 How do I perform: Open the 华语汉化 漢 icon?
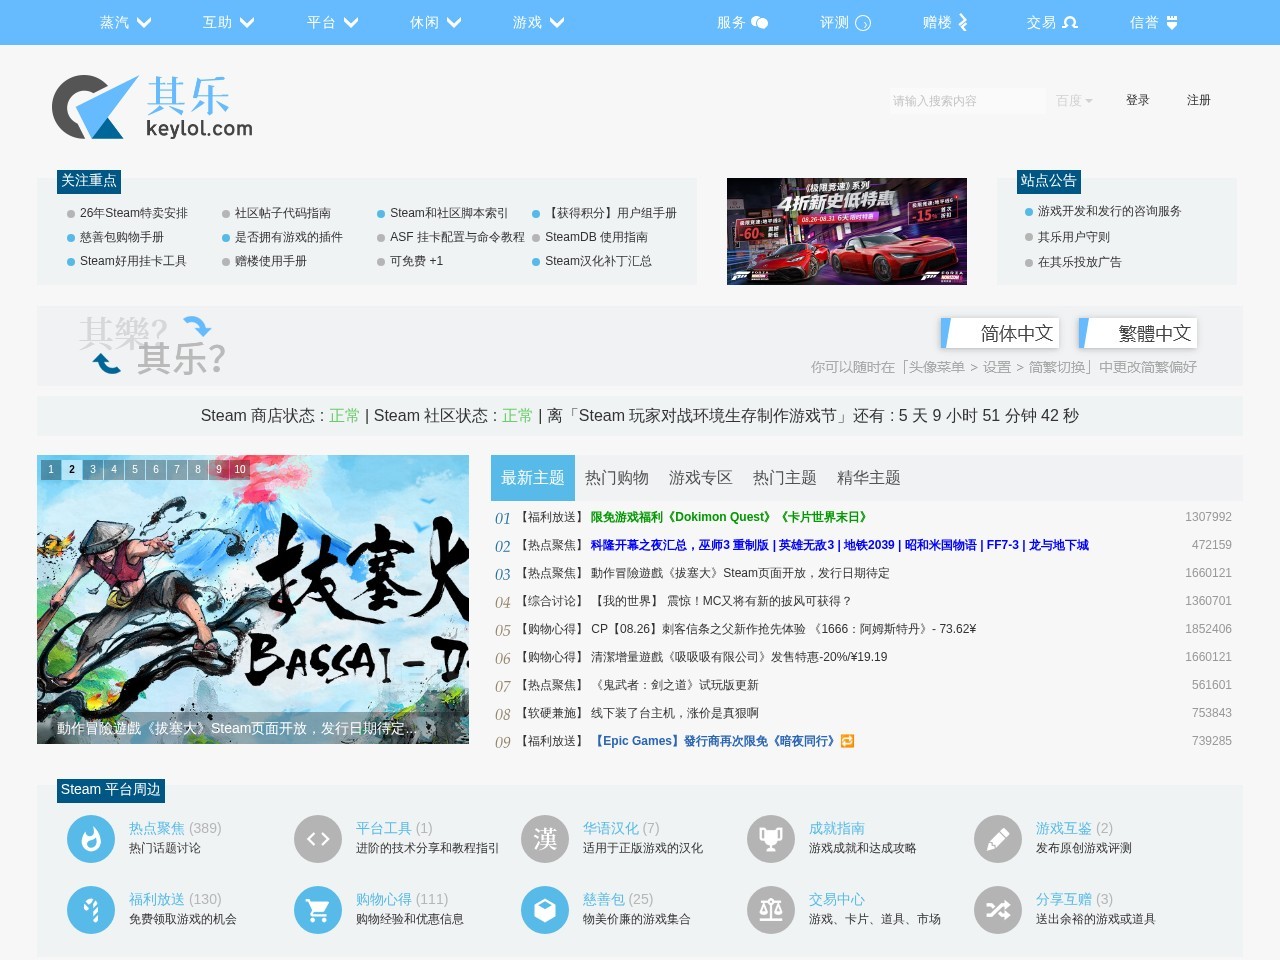545,839
